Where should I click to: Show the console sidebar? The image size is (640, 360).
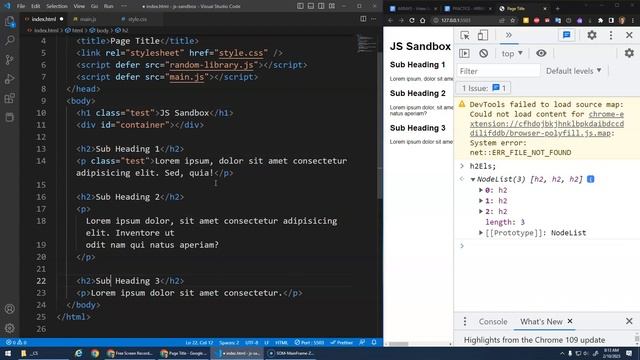point(464,53)
